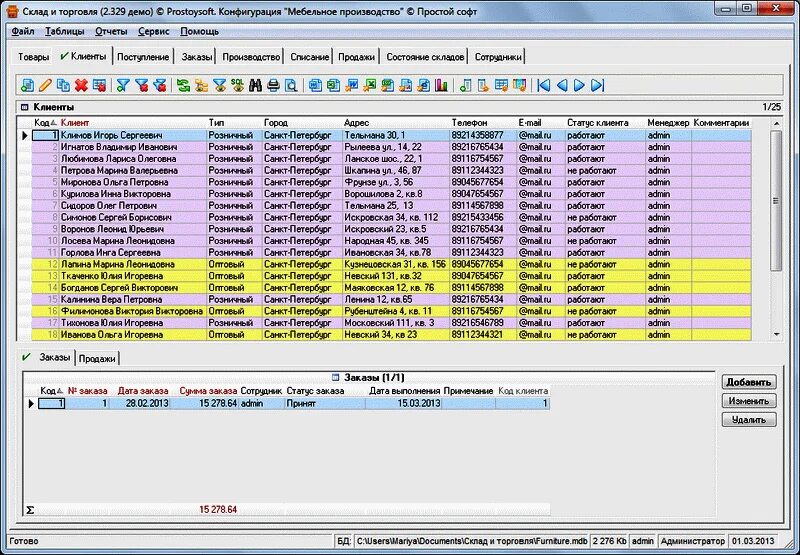The height and width of the screenshot is (555, 800).
Task: Sort orders by Дата заказа header
Action: coord(143,391)
